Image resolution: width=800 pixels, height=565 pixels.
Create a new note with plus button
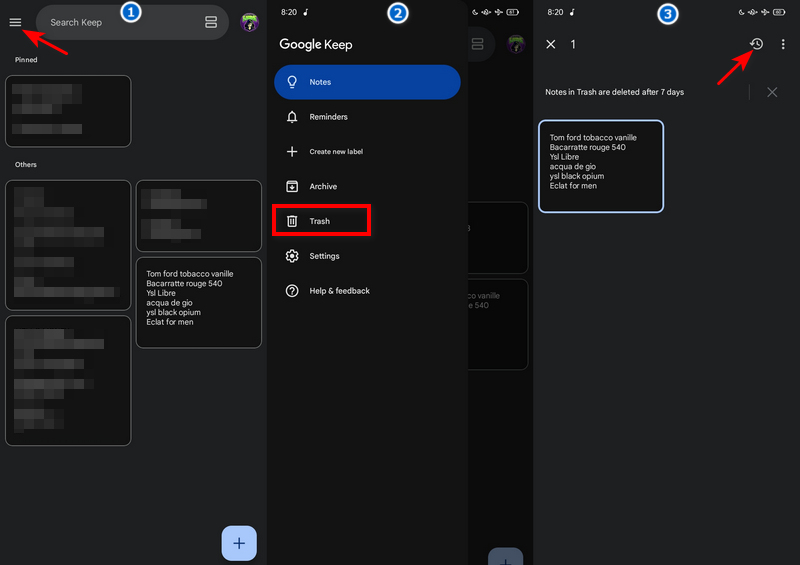(239, 543)
